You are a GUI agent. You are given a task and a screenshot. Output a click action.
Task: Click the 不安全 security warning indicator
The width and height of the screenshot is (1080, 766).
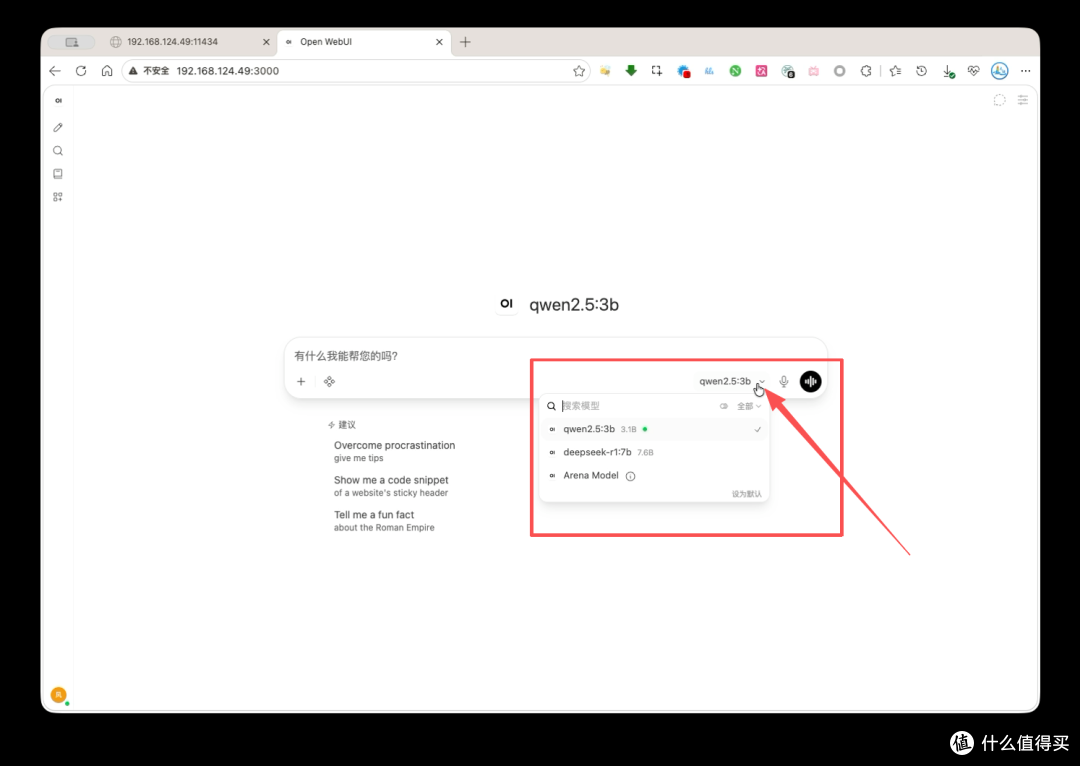click(149, 71)
